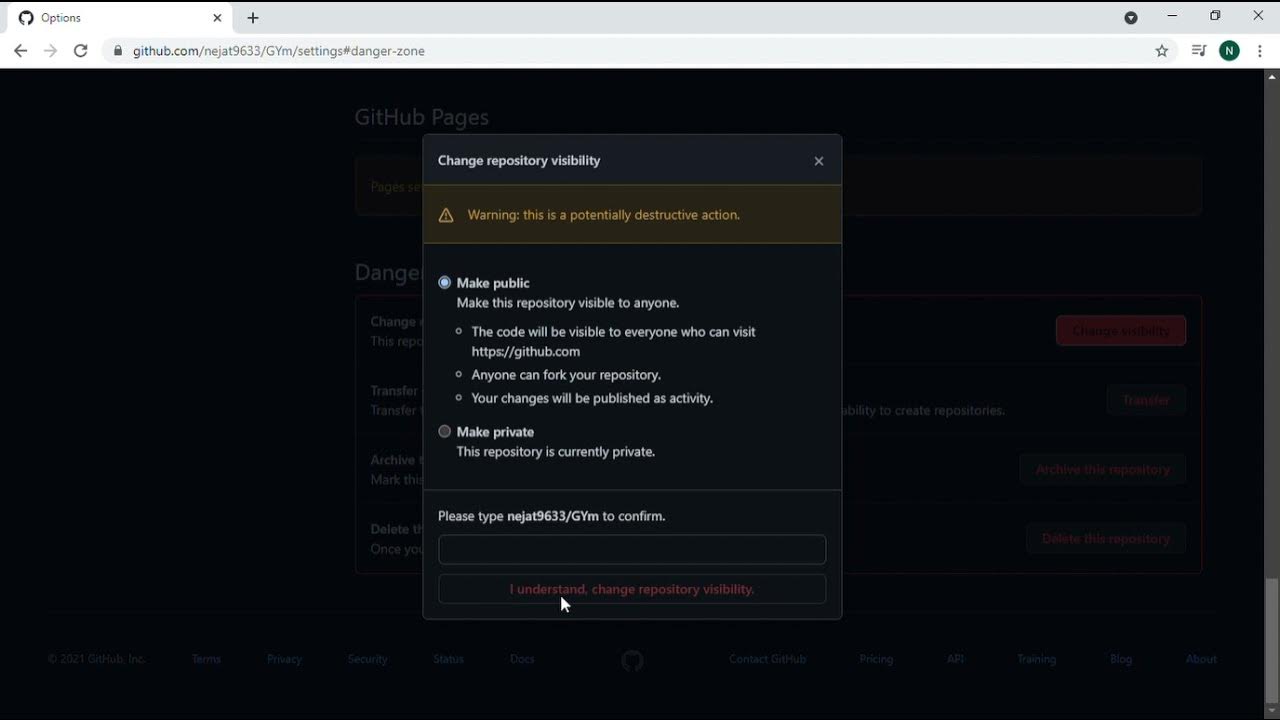Go back in browser history
This screenshot has width=1280, height=720.
pos(21,51)
